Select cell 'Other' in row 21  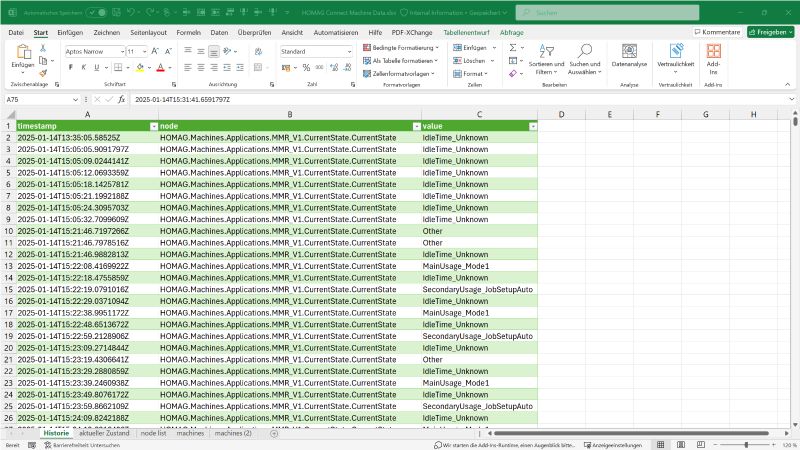[x=479, y=359]
